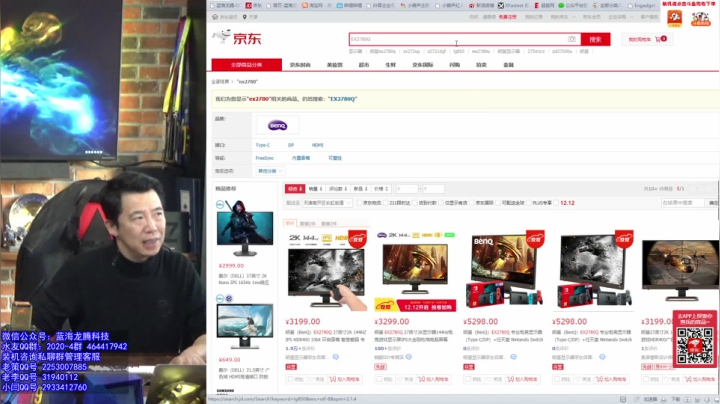Click customer-service chat icon under ¥3199.00 product
The image size is (720, 404).
[336, 357]
